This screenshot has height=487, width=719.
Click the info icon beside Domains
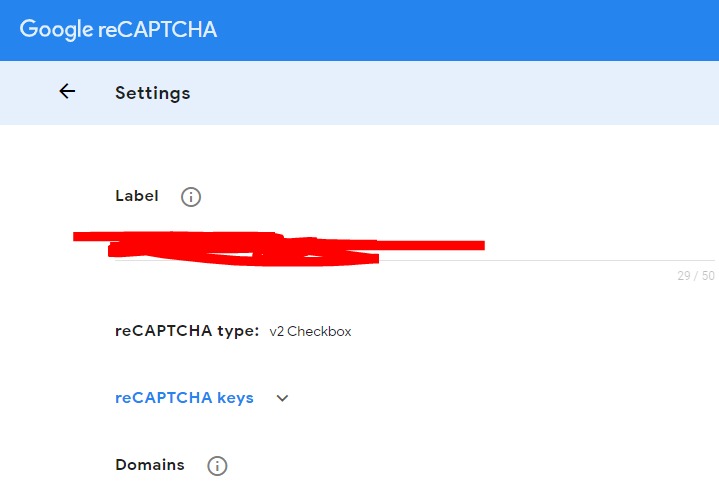pyautogui.click(x=217, y=466)
